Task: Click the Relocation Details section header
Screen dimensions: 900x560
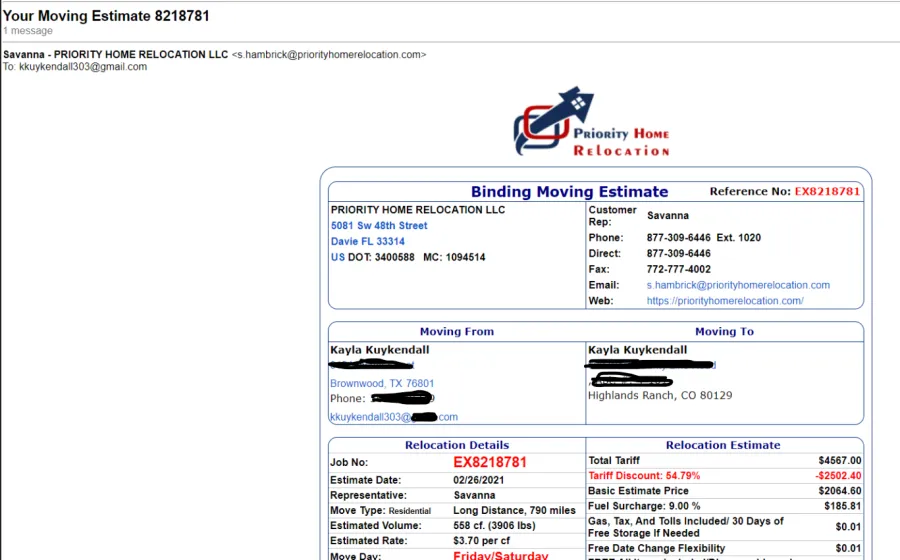Action: coord(457,445)
